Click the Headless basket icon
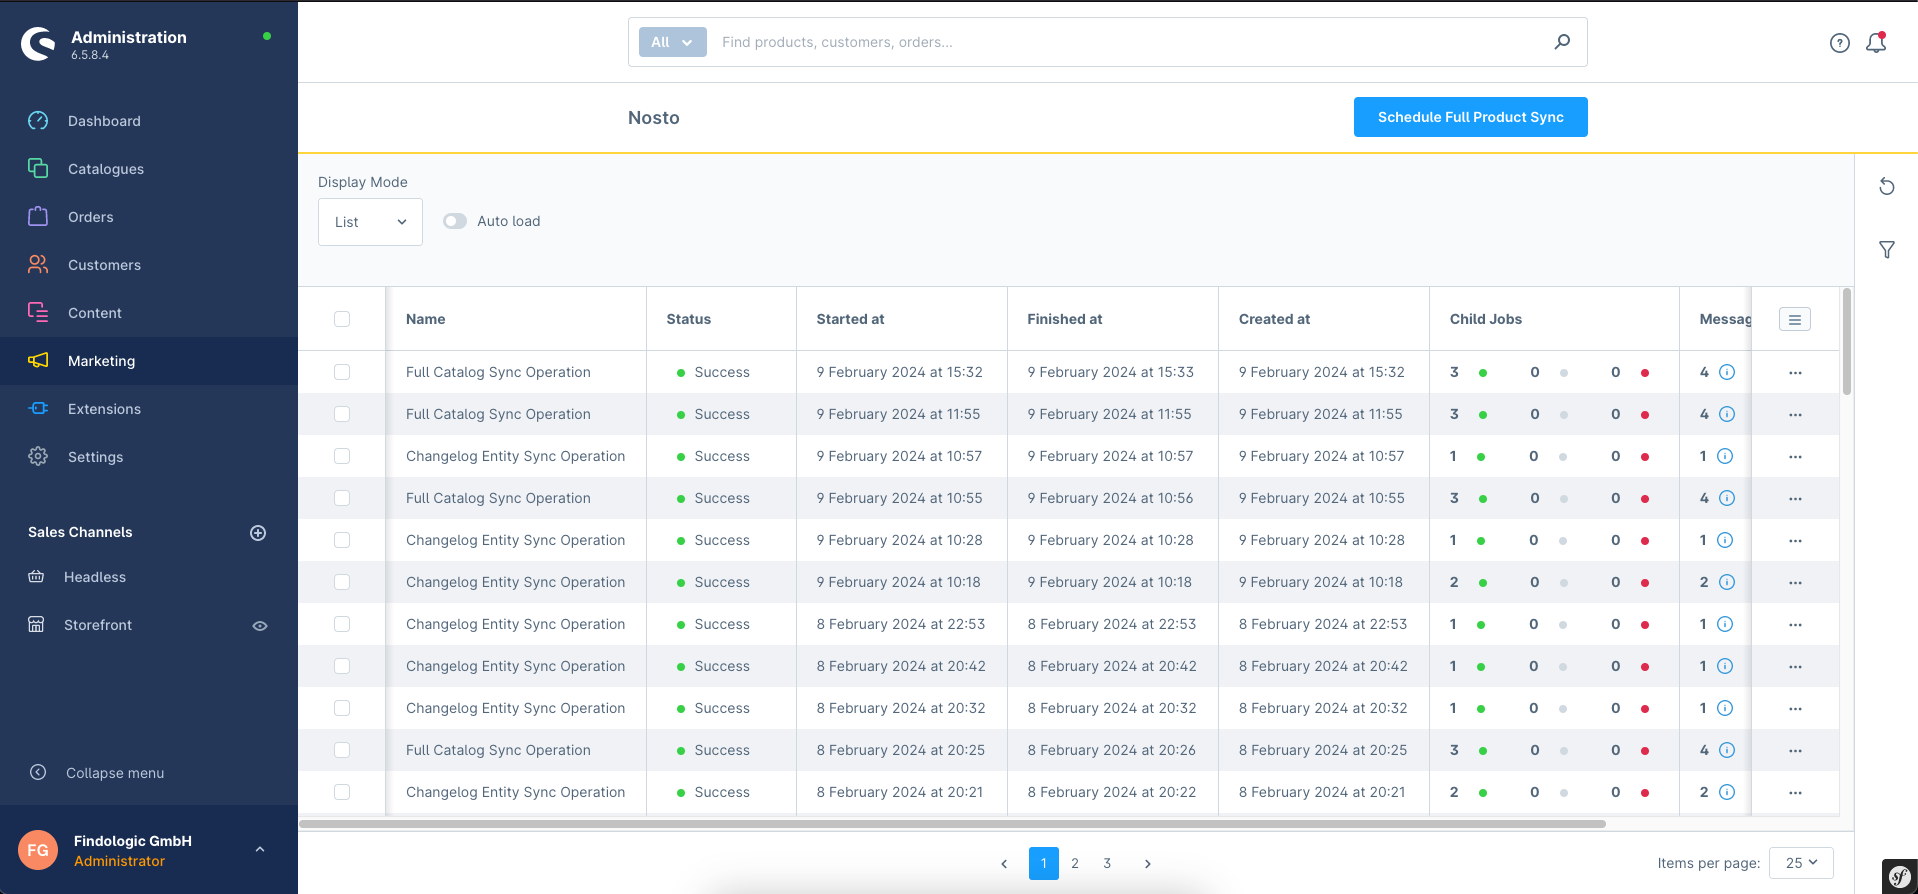Viewport: 1918px width, 894px height. (36, 577)
